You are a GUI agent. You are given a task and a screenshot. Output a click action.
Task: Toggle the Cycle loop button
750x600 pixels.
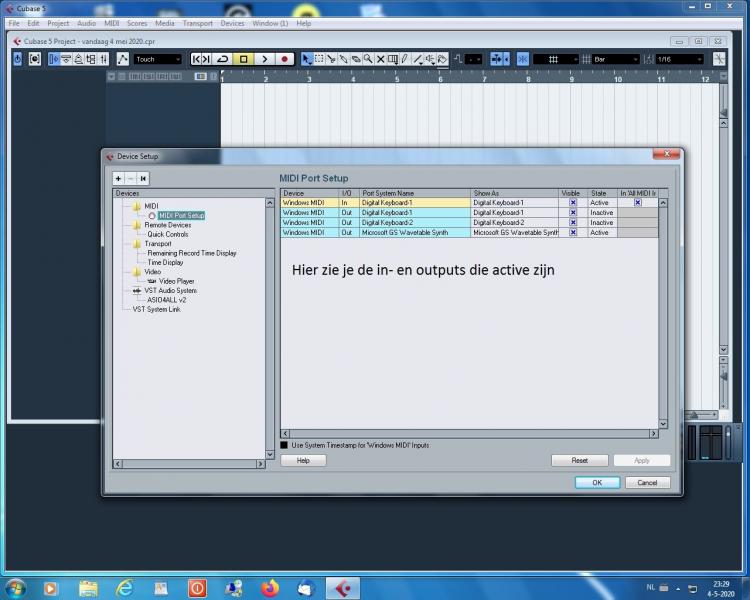(222, 59)
